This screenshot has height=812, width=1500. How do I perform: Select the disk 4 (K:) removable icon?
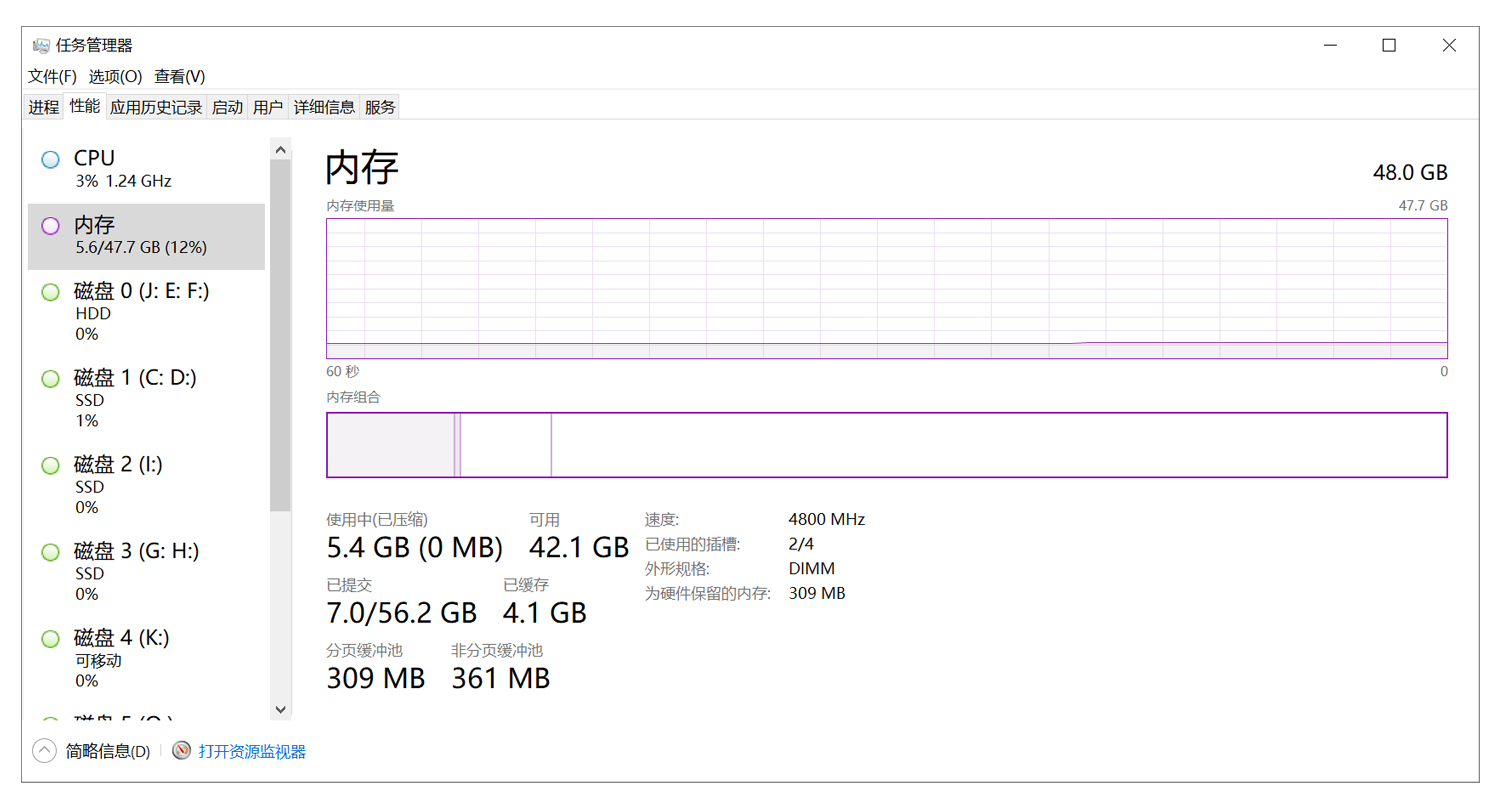click(50, 638)
